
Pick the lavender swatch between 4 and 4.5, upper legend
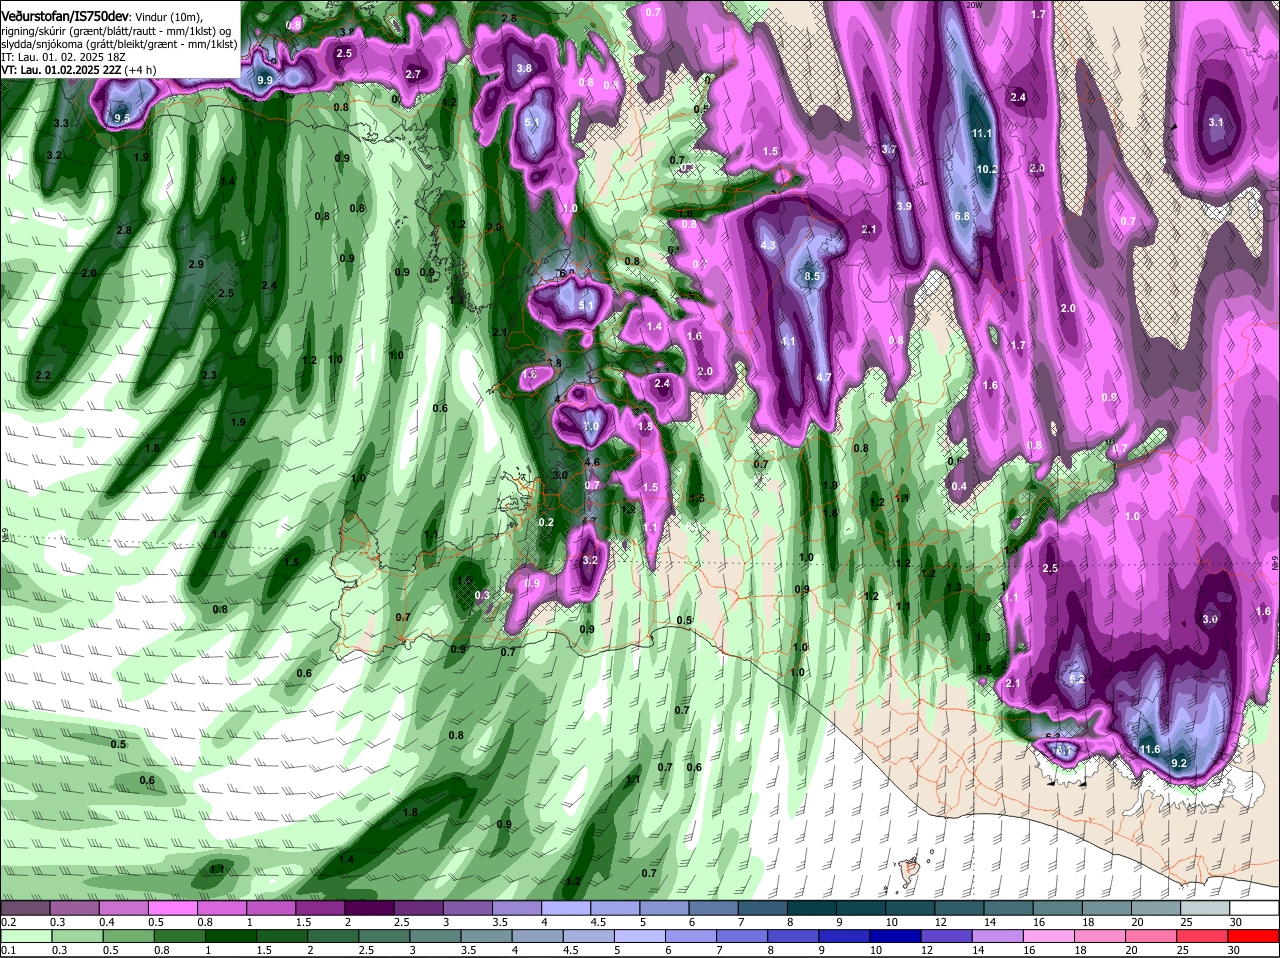tap(568, 906)
